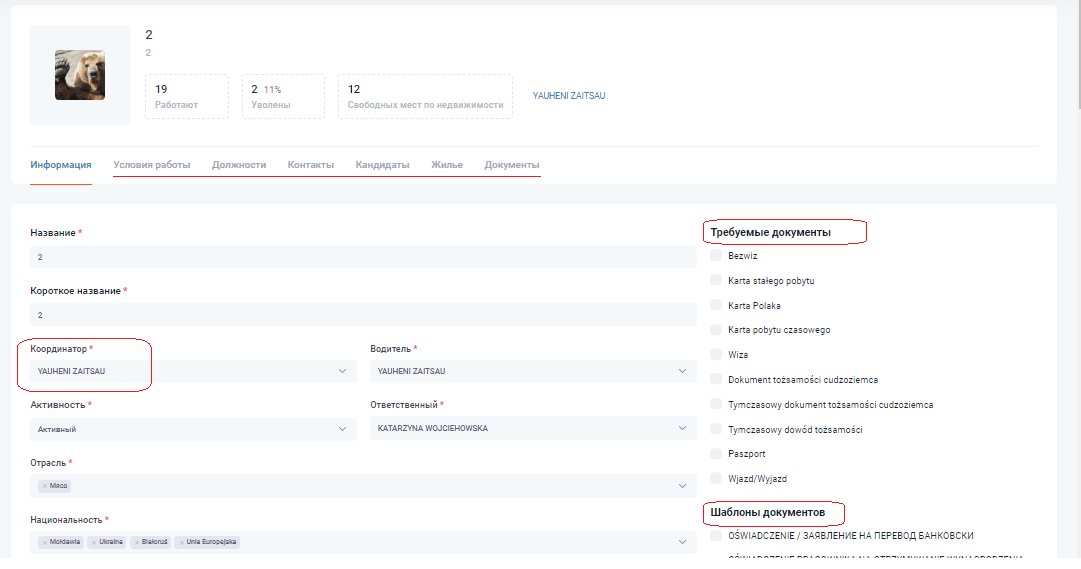1081x569 pixels.
Task: Open the Работают count card
Action: [x=186, y=96]
